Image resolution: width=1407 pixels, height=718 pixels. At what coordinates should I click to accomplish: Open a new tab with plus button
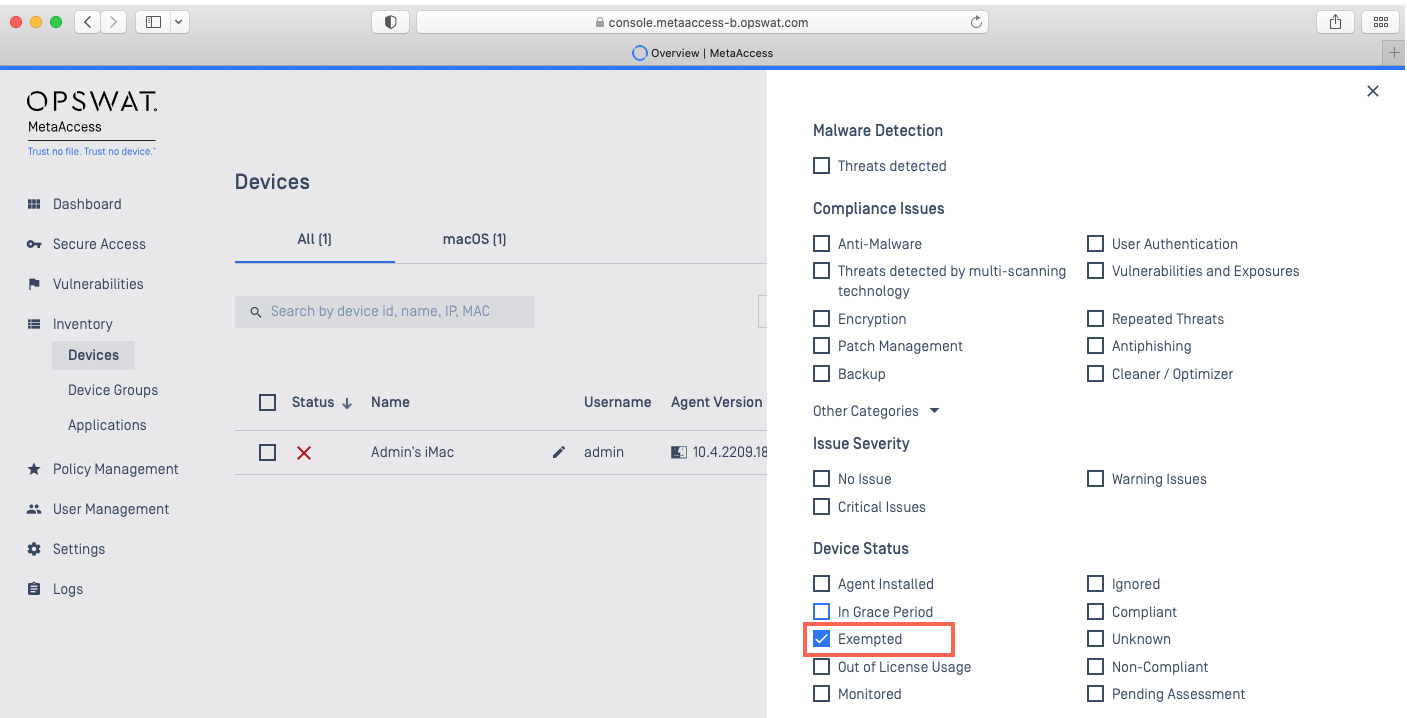point(1395,53)
